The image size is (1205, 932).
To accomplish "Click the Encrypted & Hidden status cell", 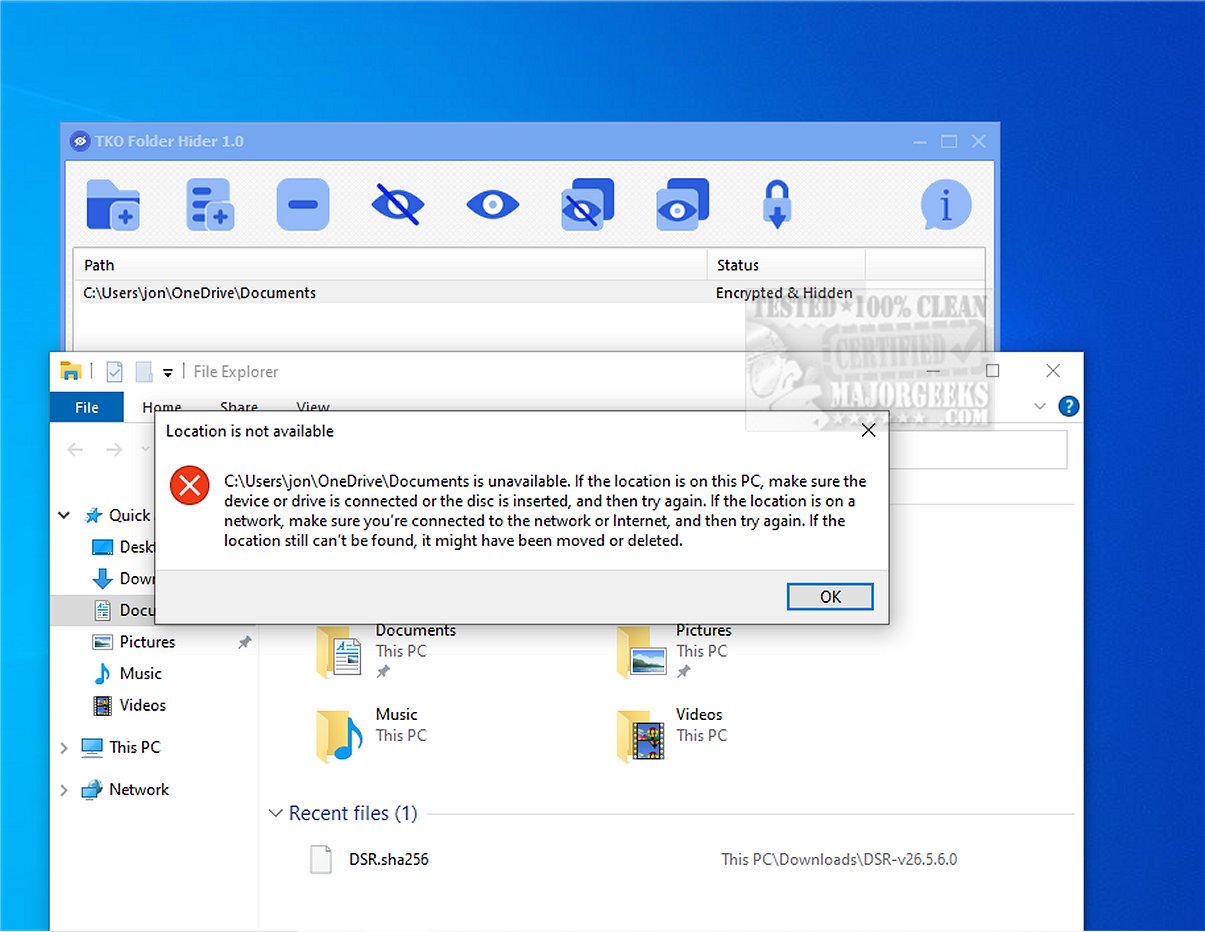I will pyautogui.click(x=784, y=293).
